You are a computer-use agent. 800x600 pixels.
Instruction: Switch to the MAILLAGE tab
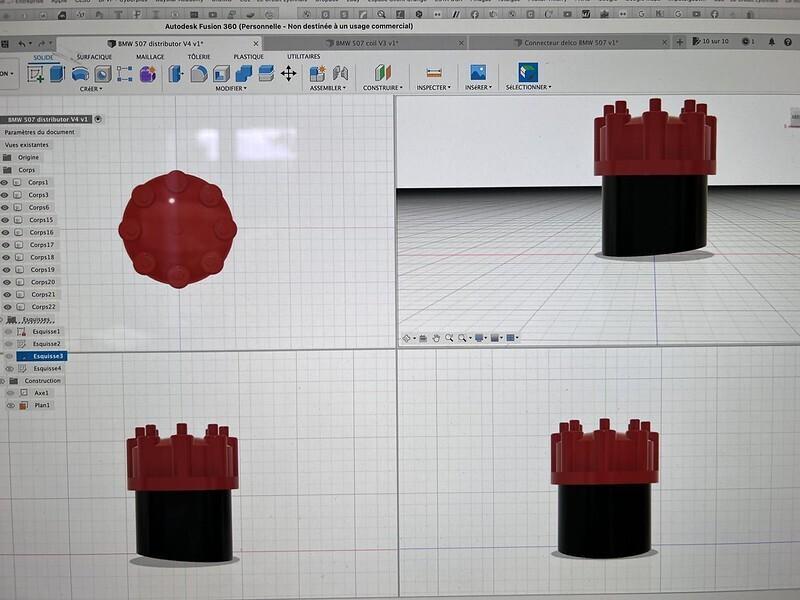point(150,57)
